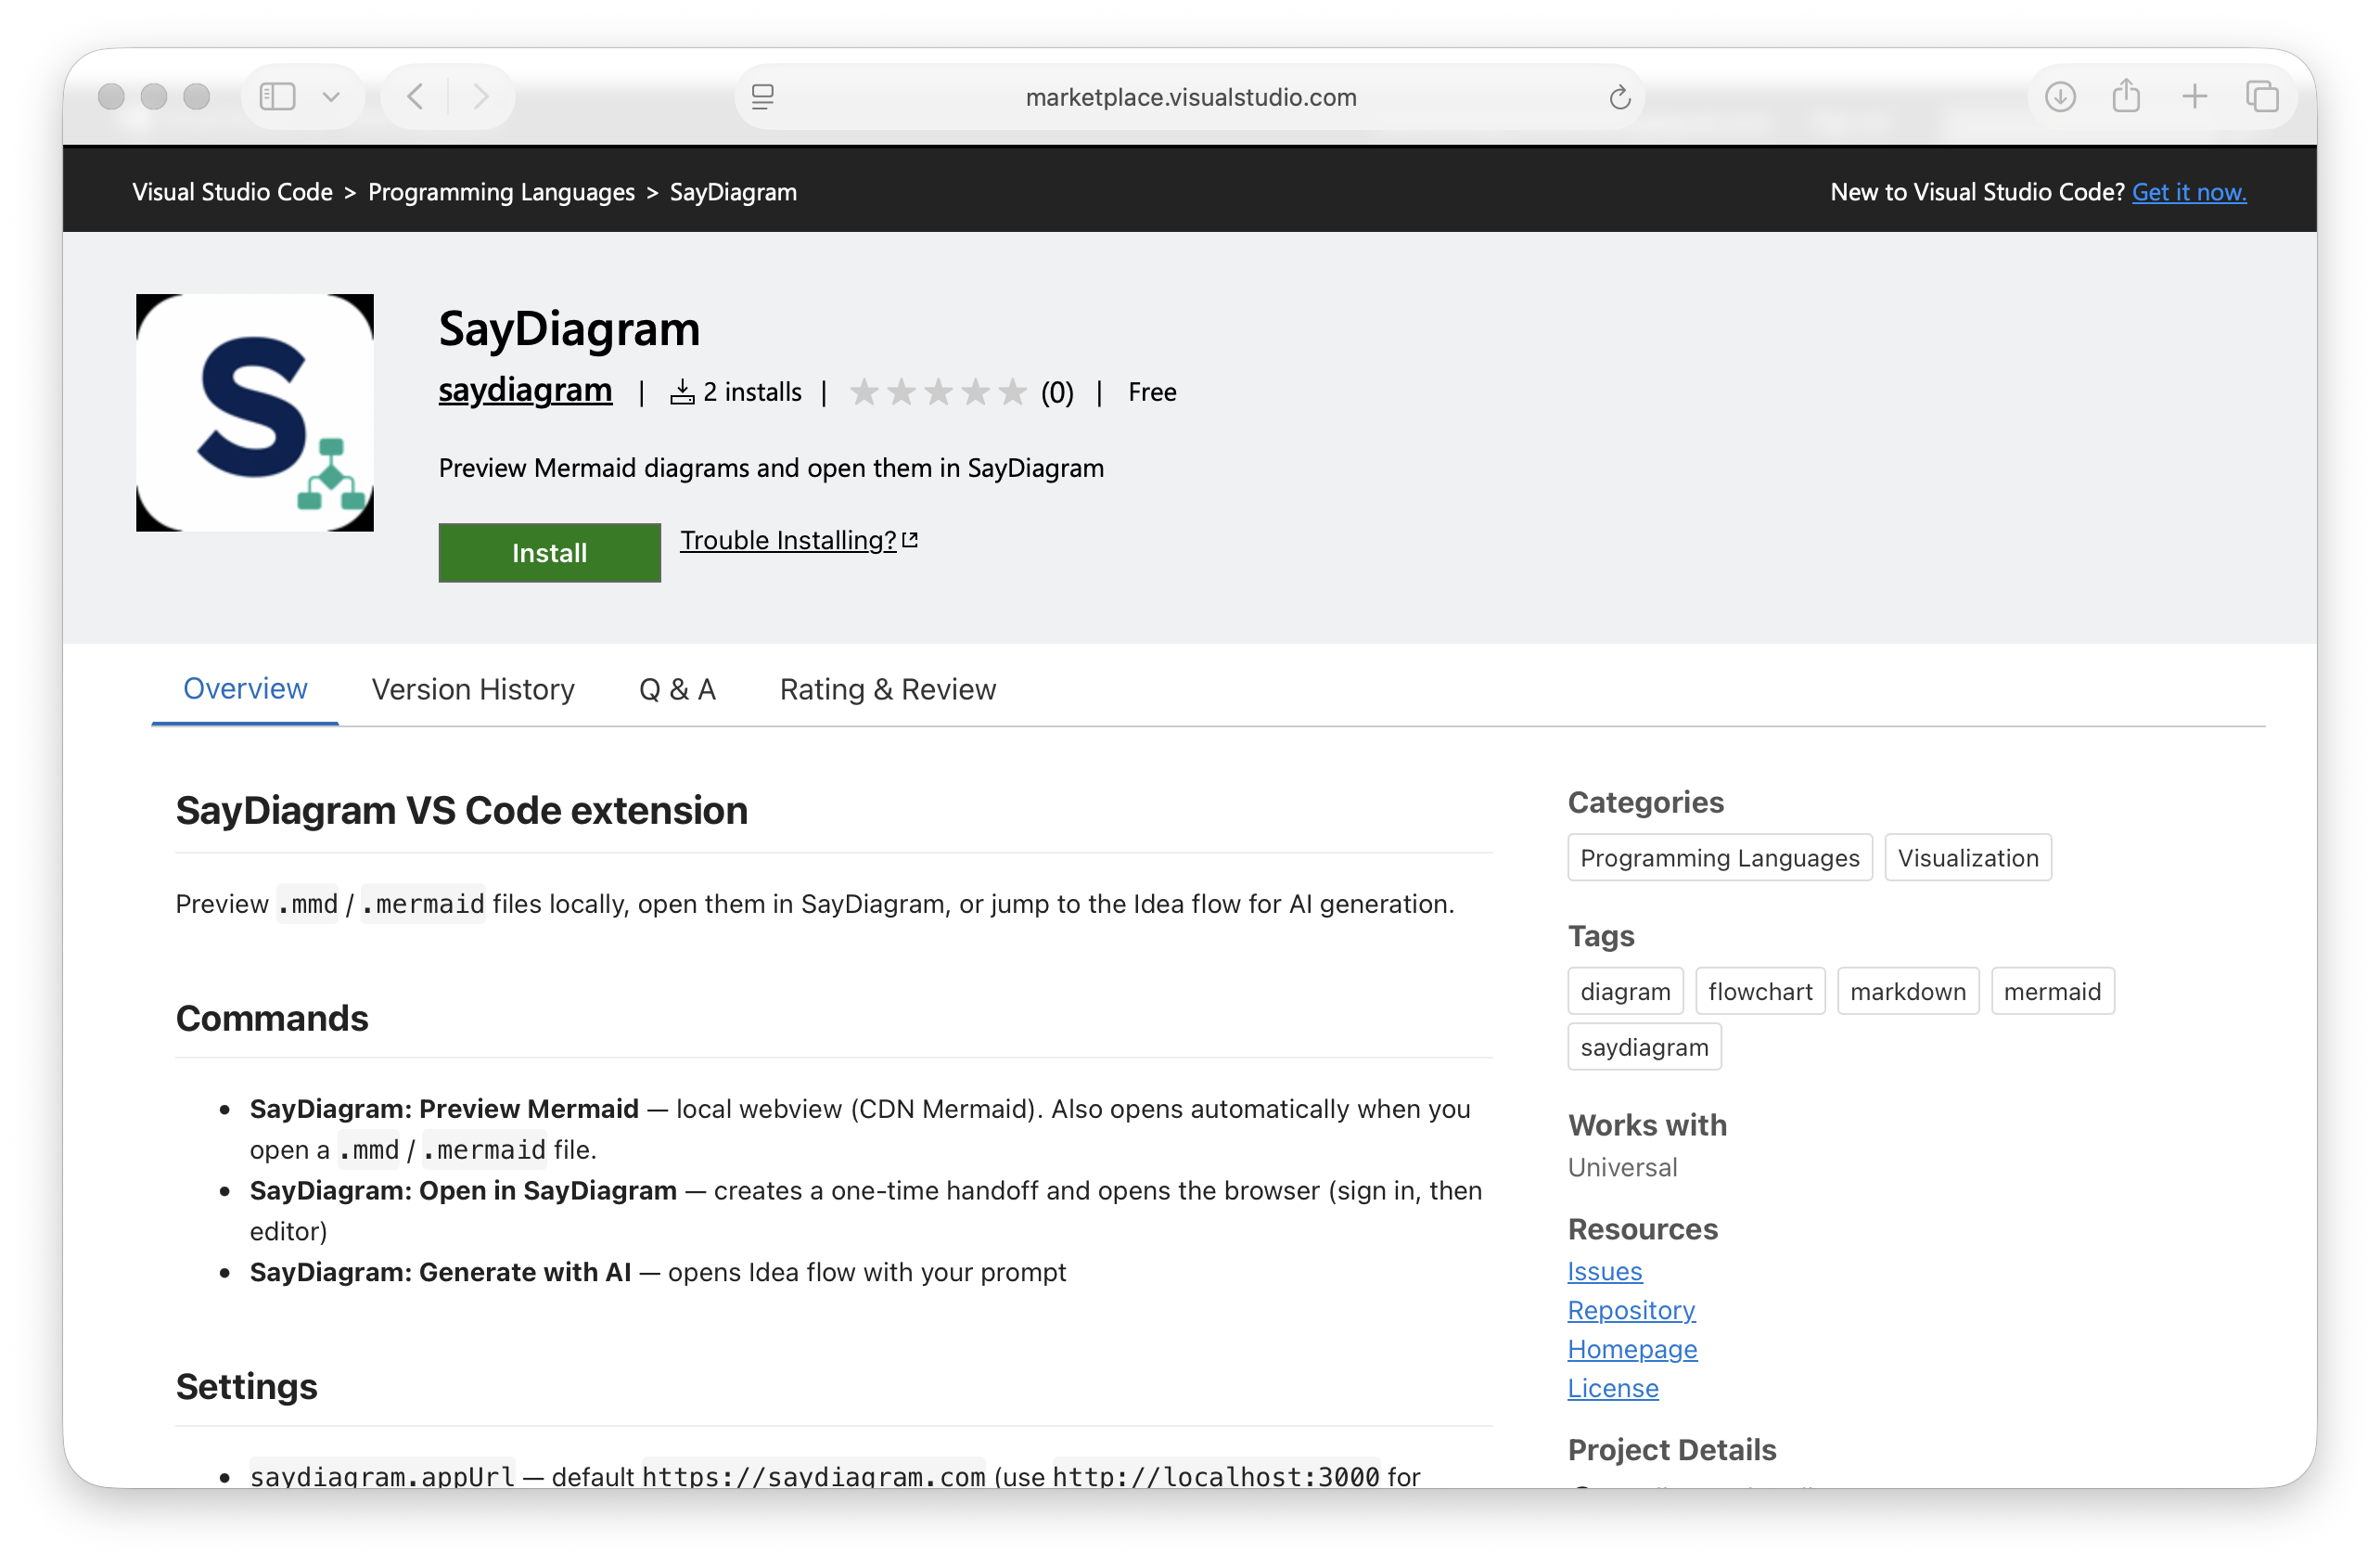Open the Share icon in Safari toolbar
The height and width of the screenshot is (1566, 2380).
point(2126,96)
